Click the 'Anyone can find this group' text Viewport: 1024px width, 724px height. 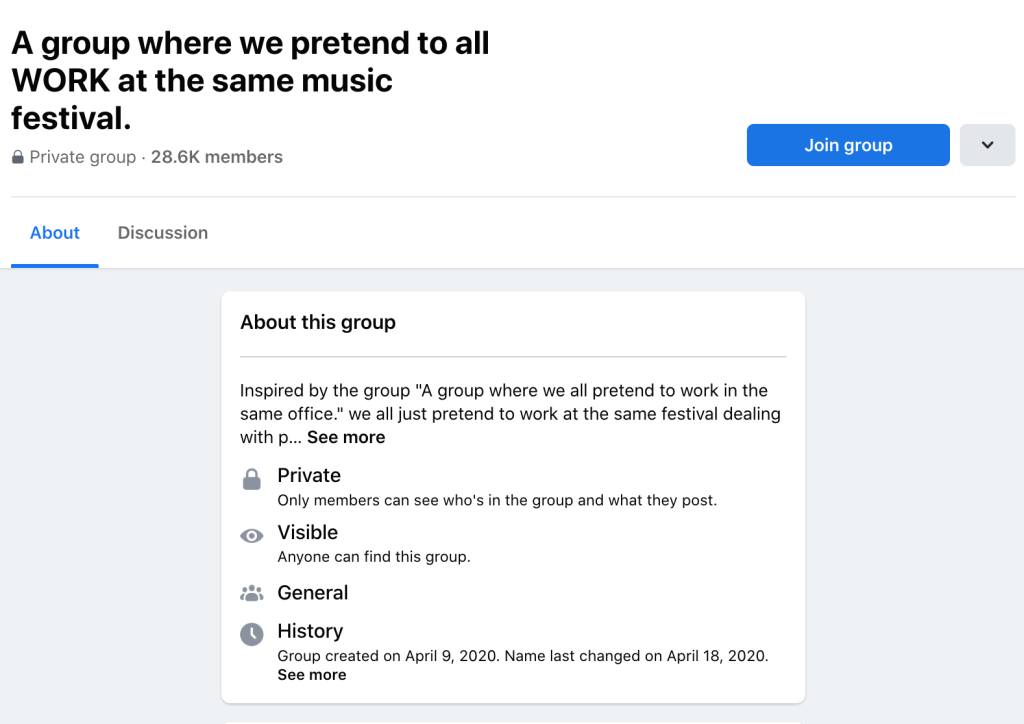coord(374,557)
